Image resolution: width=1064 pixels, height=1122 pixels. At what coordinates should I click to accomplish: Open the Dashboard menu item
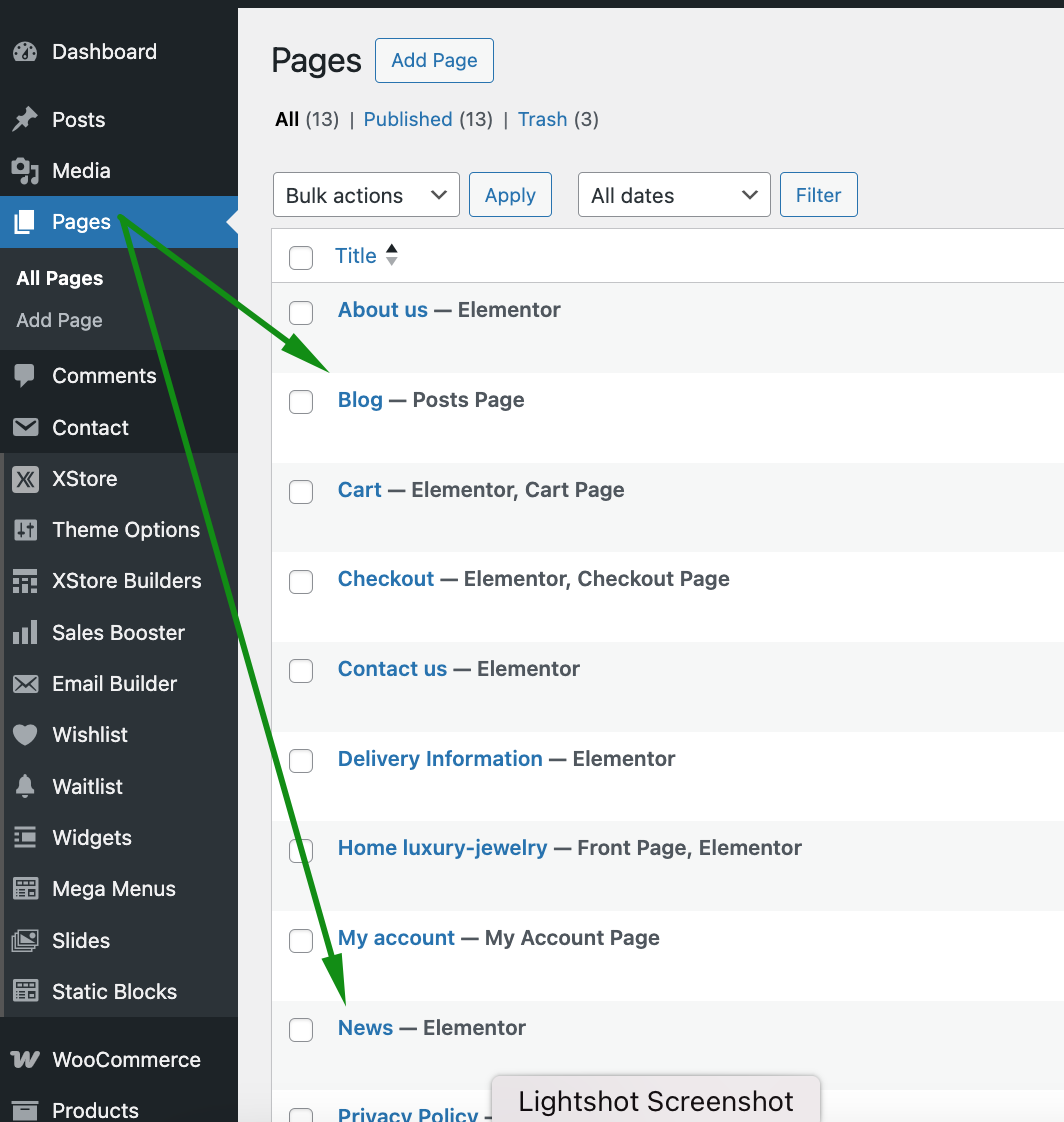[x=104, y=52]
